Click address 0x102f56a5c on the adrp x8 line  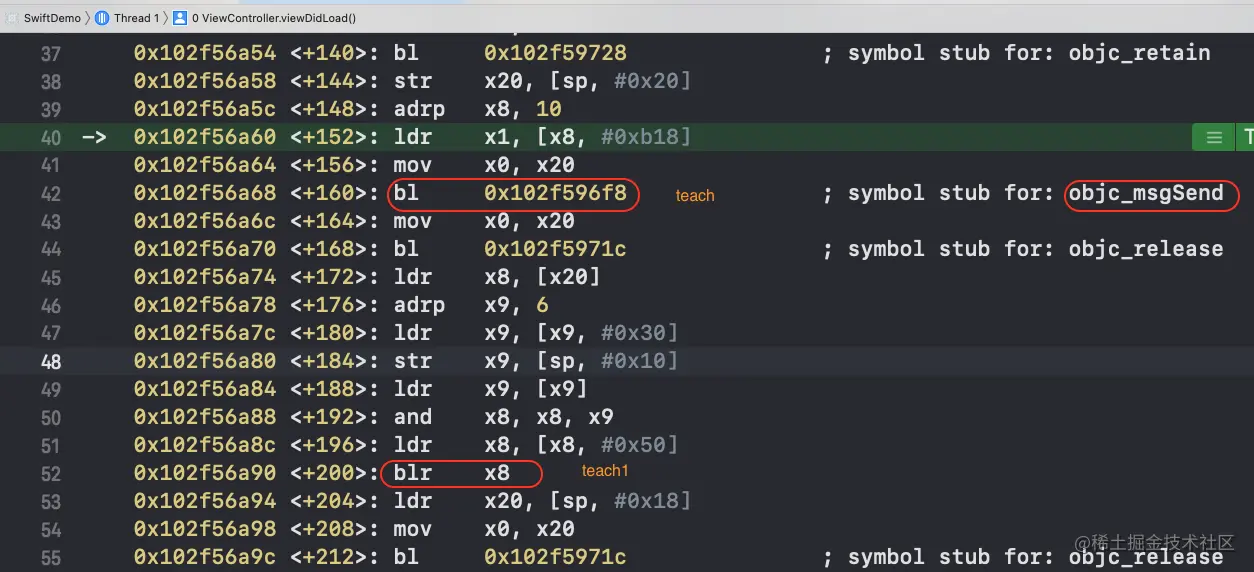pos(205,109)
